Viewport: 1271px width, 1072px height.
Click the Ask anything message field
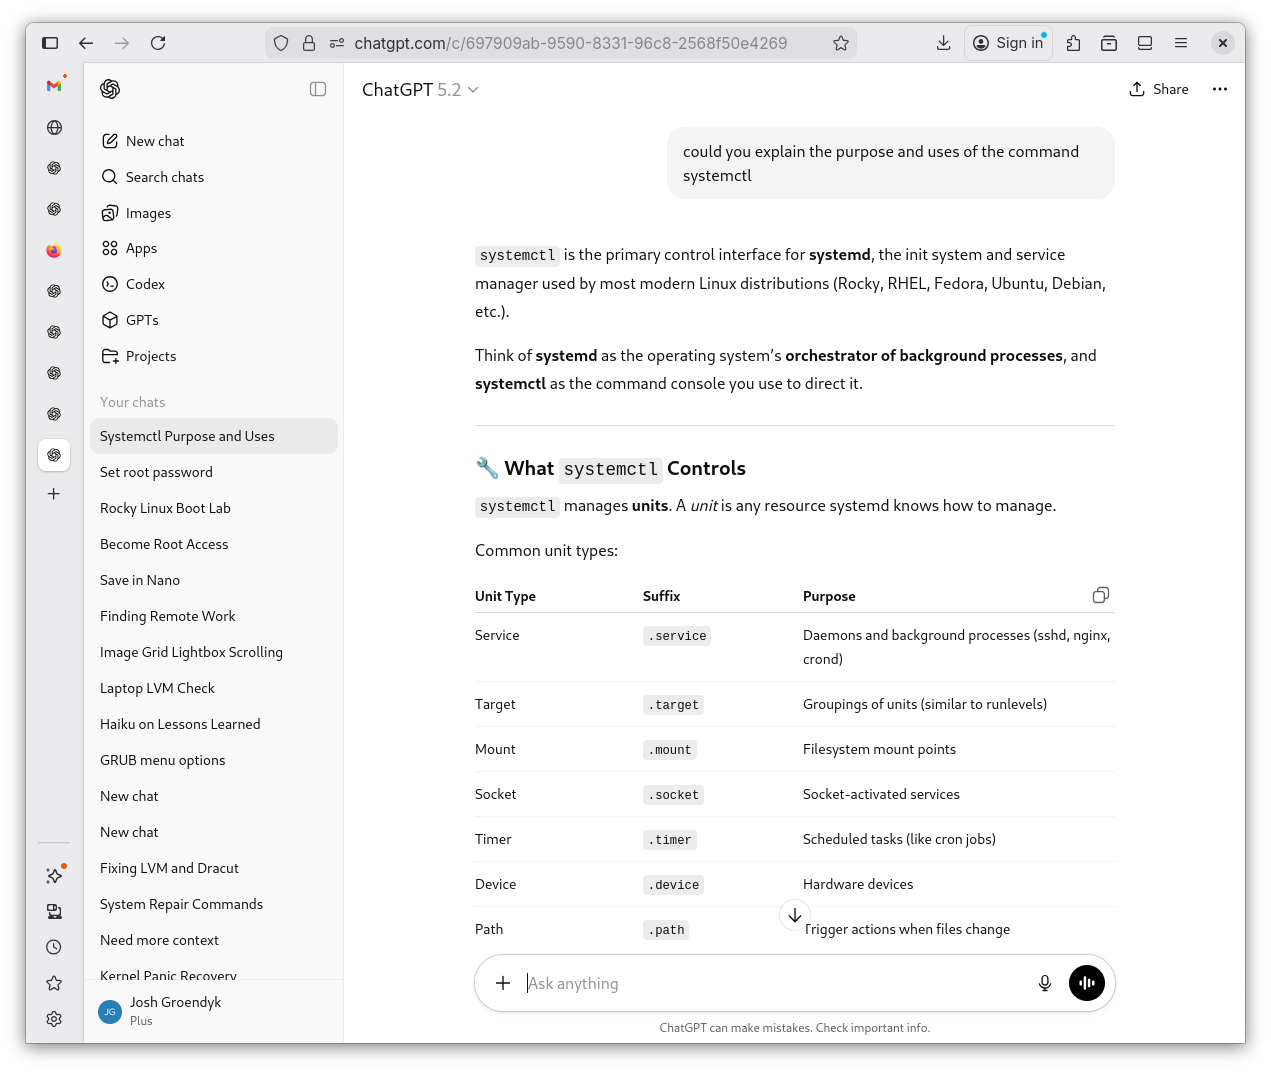[770, 983]
